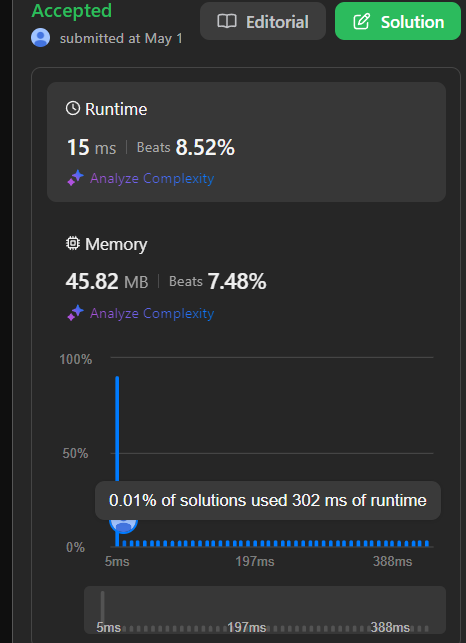Click the range slider handle at 5ms
The image size is (466, 643).
pos(103,608)
